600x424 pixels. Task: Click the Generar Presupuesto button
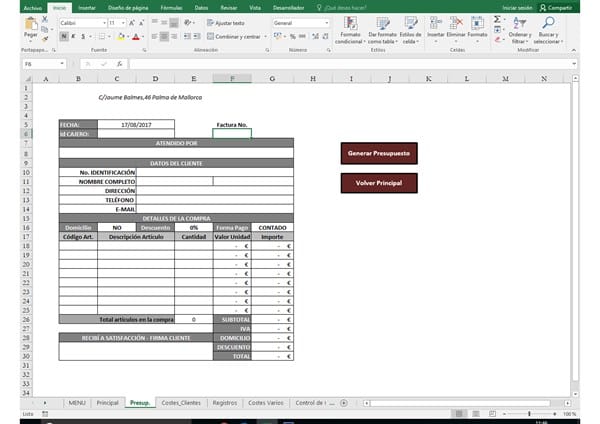[379, 153]
